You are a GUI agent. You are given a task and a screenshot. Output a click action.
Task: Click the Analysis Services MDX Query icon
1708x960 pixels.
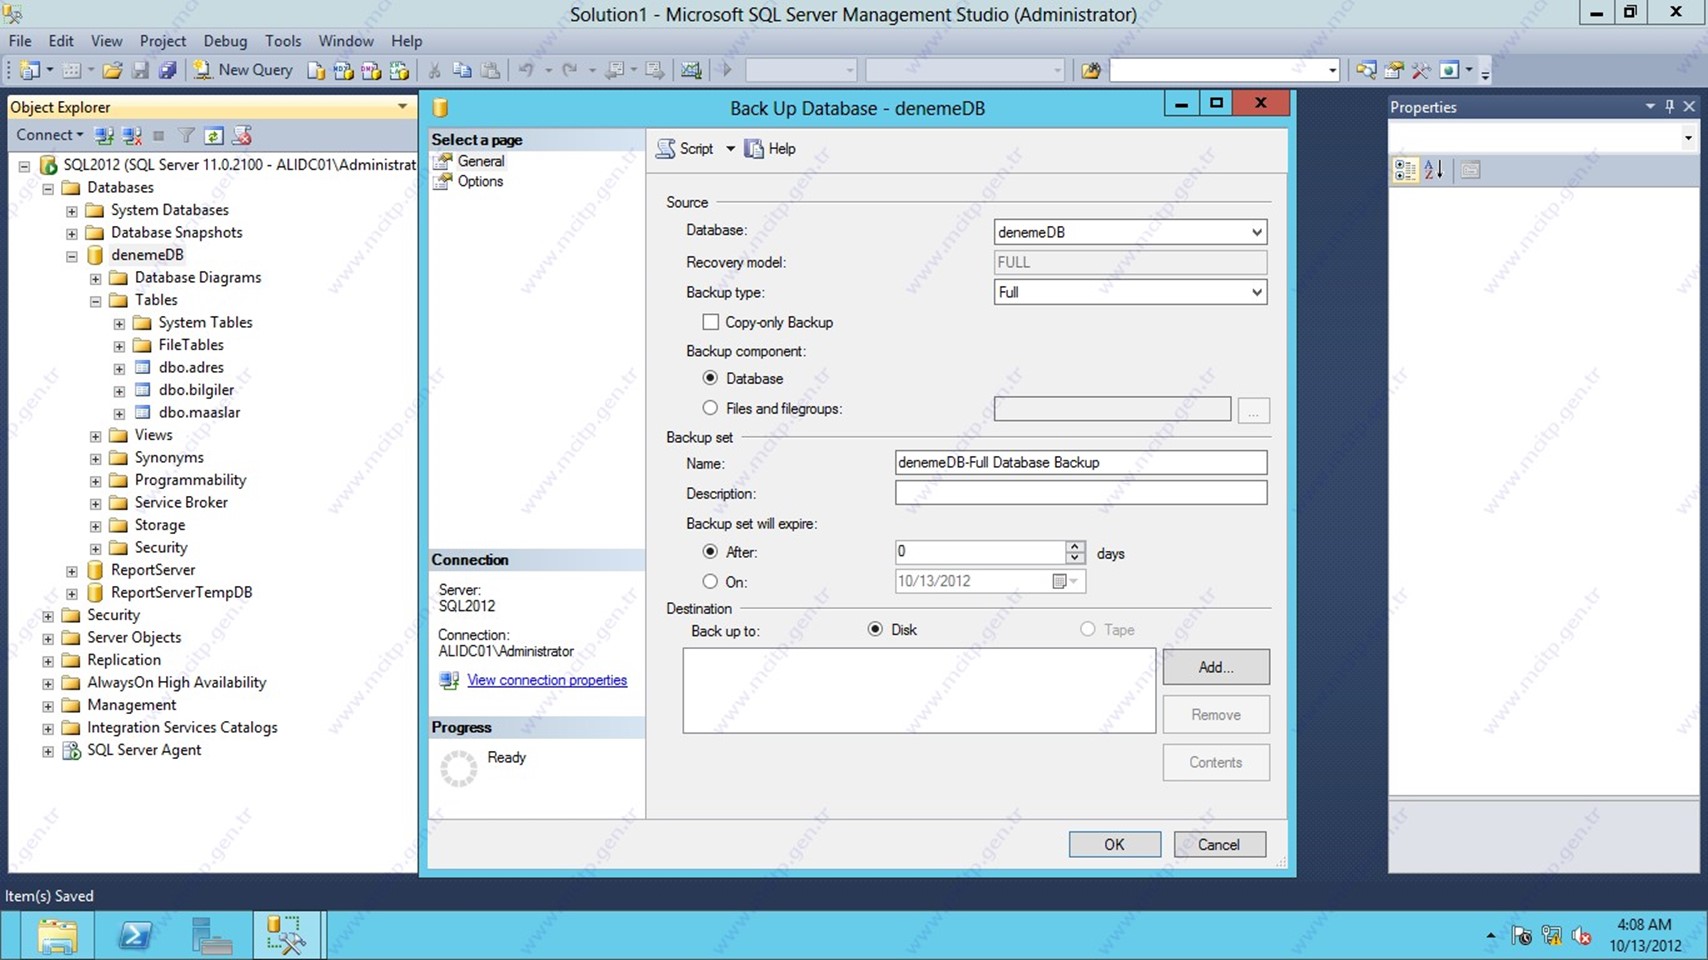click(x=343, y=70)
